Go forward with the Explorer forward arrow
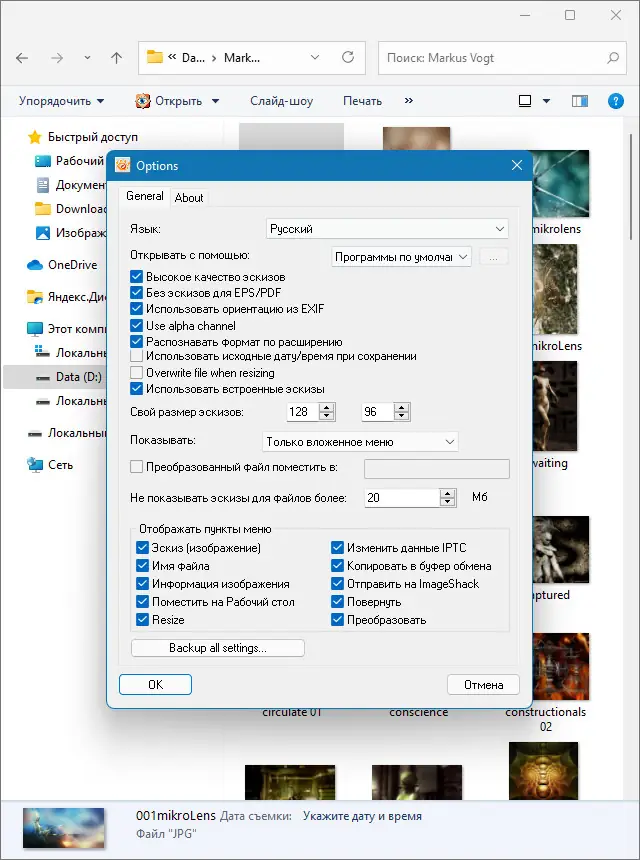Image resolution: width=640 pixels, height=860 pixels. (x=57, y=58)
